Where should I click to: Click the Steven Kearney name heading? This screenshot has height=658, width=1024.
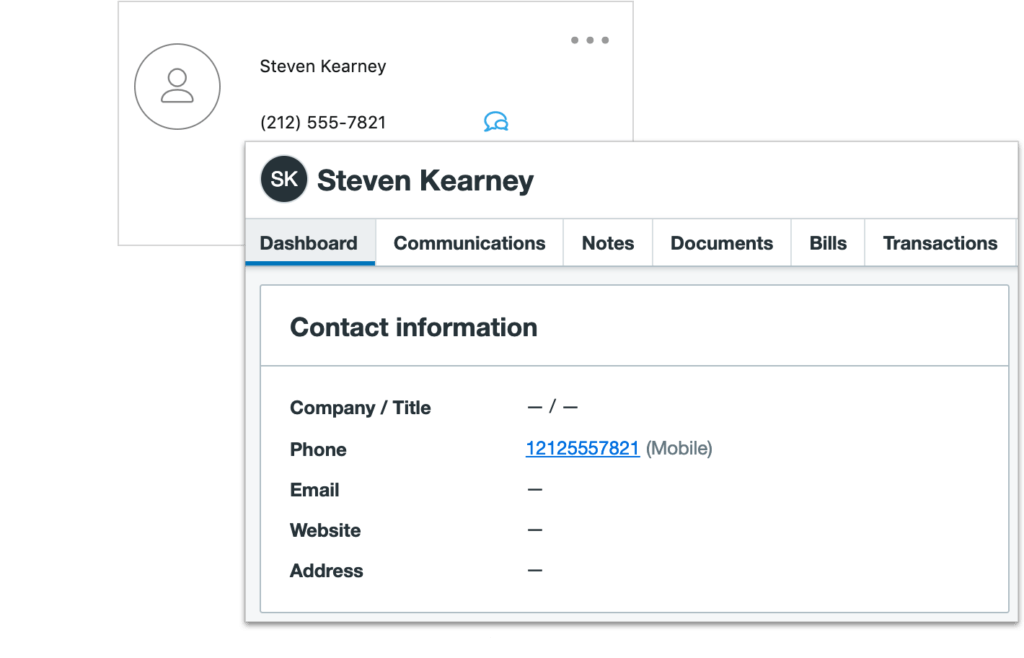(425, 181)
